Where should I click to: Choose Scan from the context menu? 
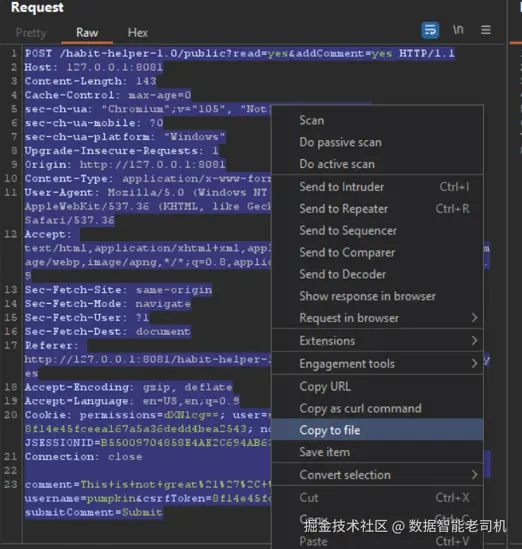coord(377,120)
